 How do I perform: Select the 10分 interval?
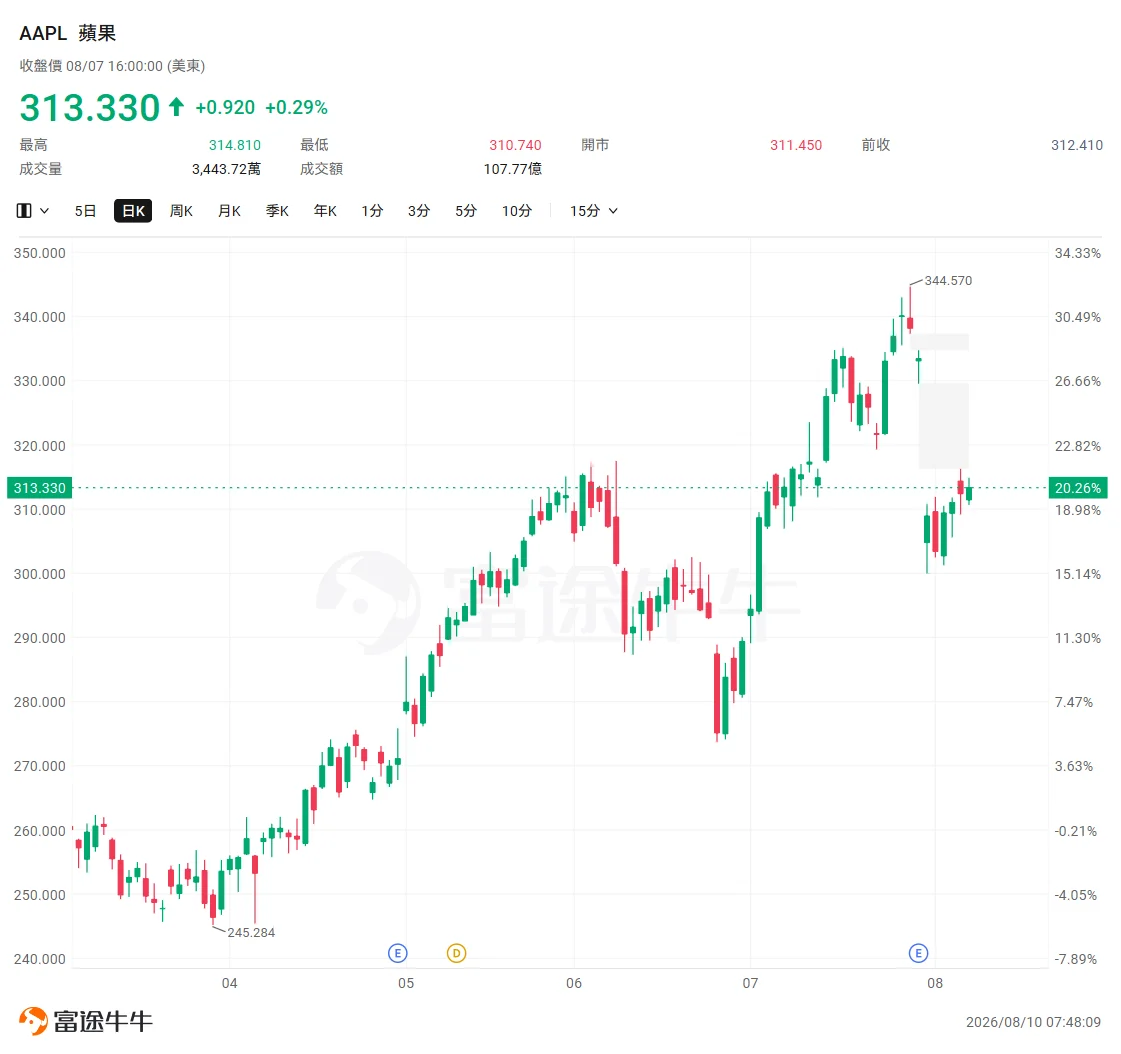(x=517, y=211)
